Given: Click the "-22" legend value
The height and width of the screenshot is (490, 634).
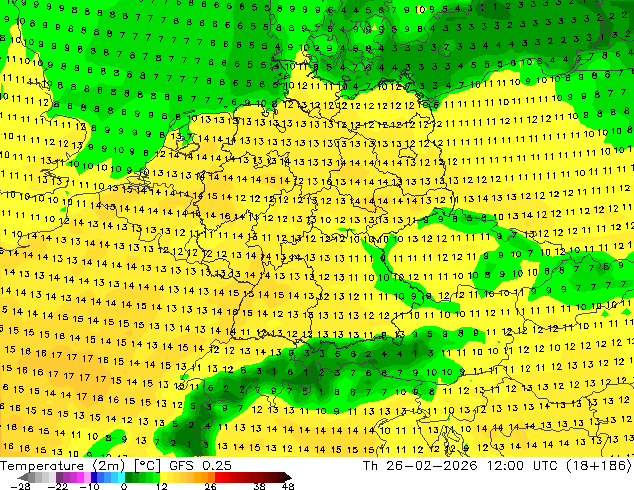Looking at the screenshot, I should point(58,486).
